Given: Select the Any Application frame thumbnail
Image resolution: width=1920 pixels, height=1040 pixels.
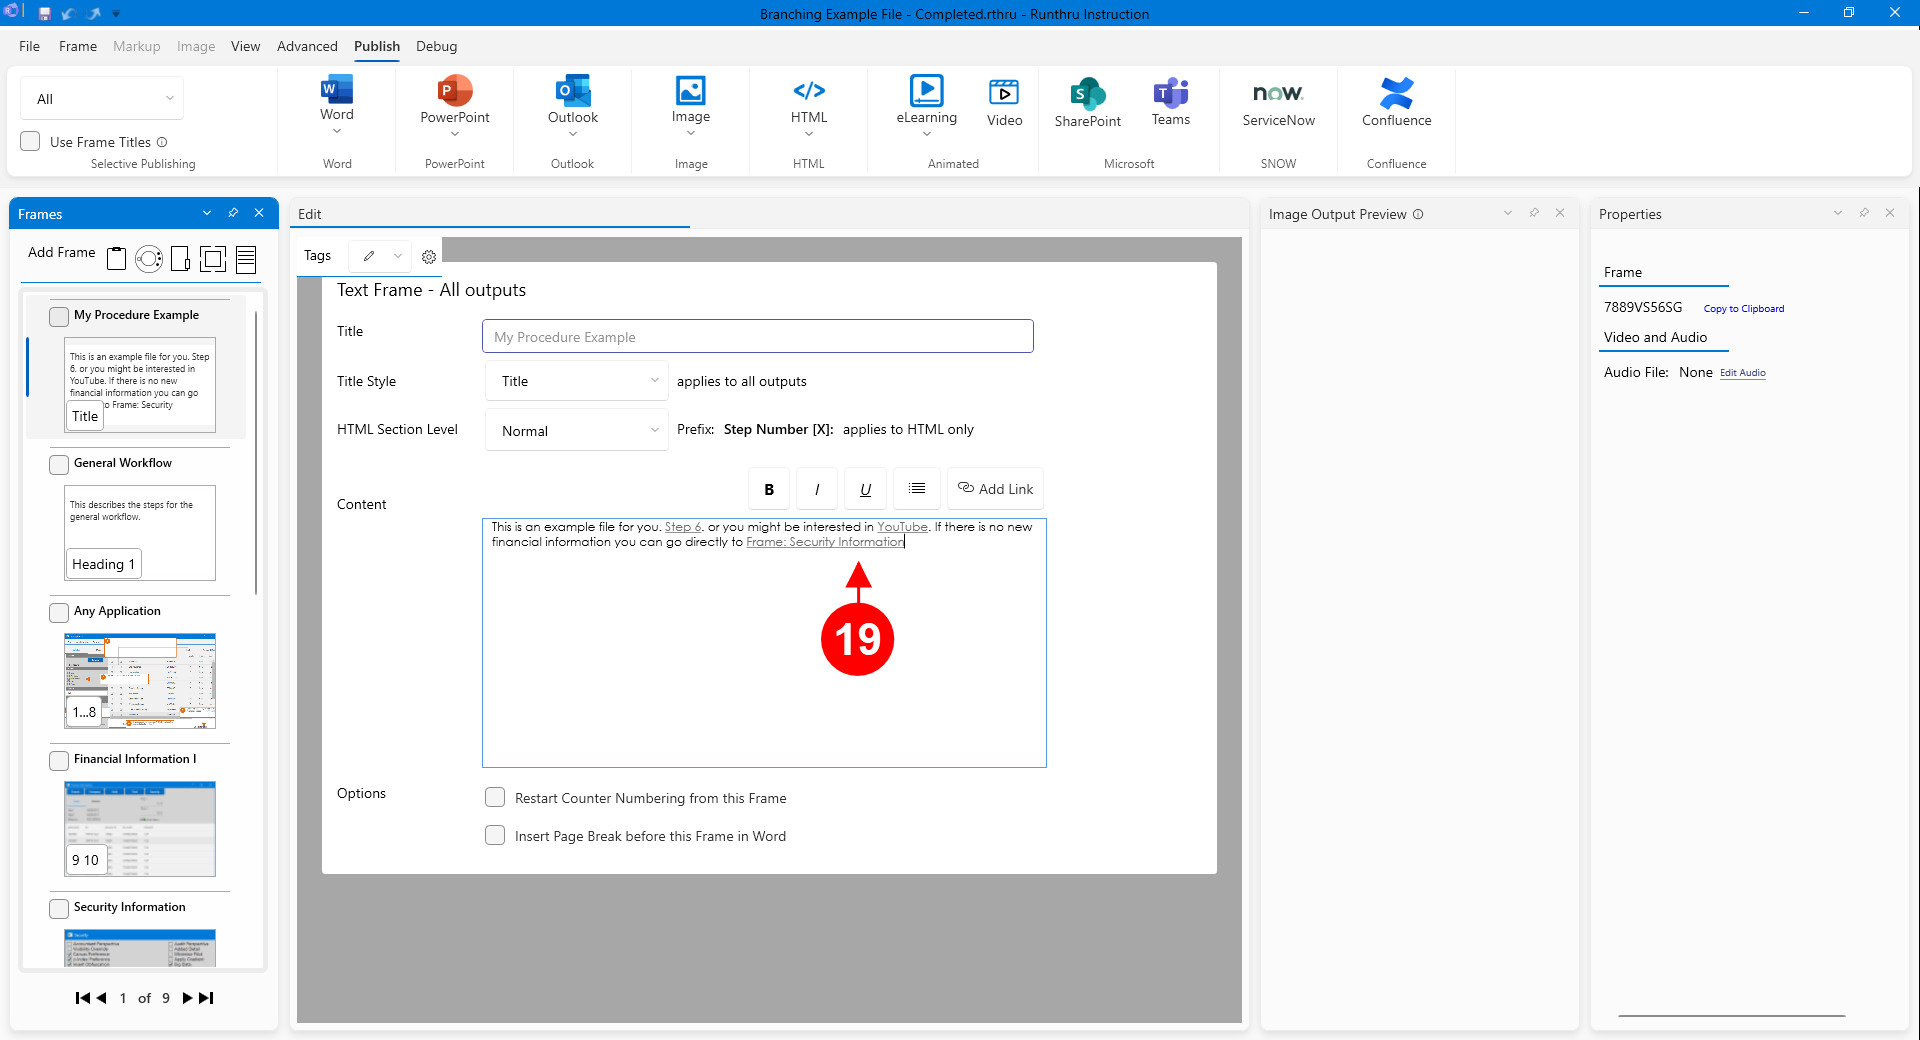Looking at the screenshot, I should coord(140,681).
